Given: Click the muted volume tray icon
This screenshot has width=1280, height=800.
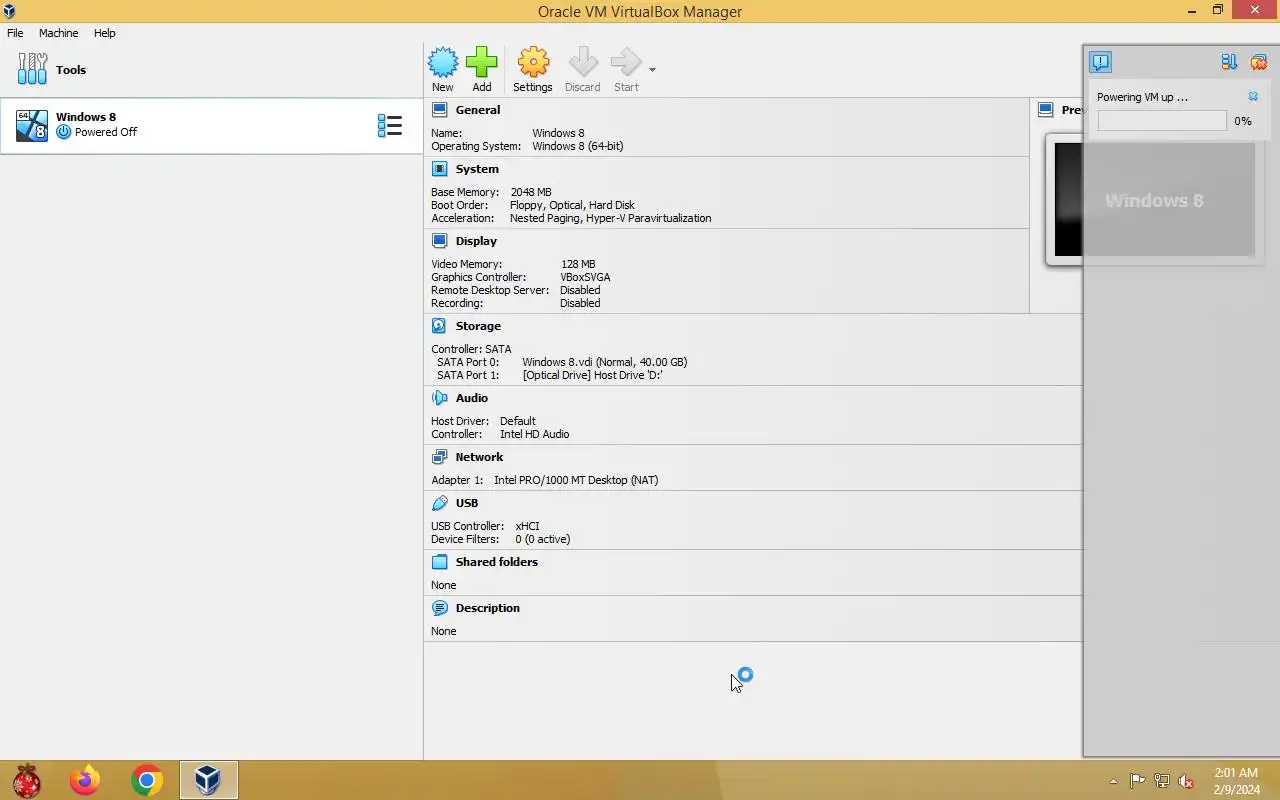Looking at the screenshot, I should [1186, 781].
